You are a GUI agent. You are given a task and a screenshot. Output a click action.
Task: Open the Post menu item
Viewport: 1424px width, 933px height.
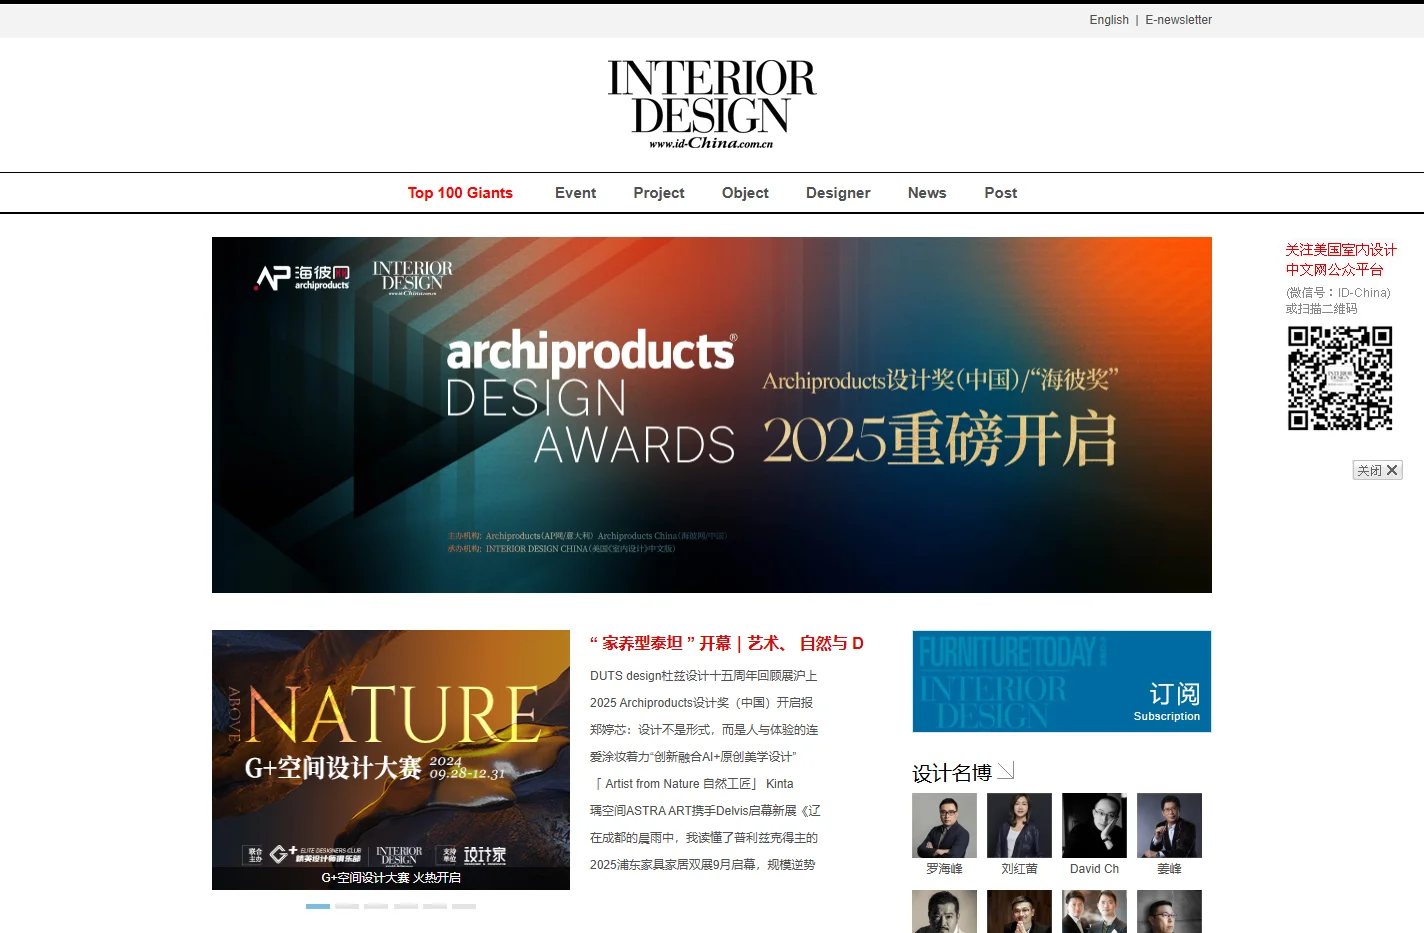(x=1000, y=193)
